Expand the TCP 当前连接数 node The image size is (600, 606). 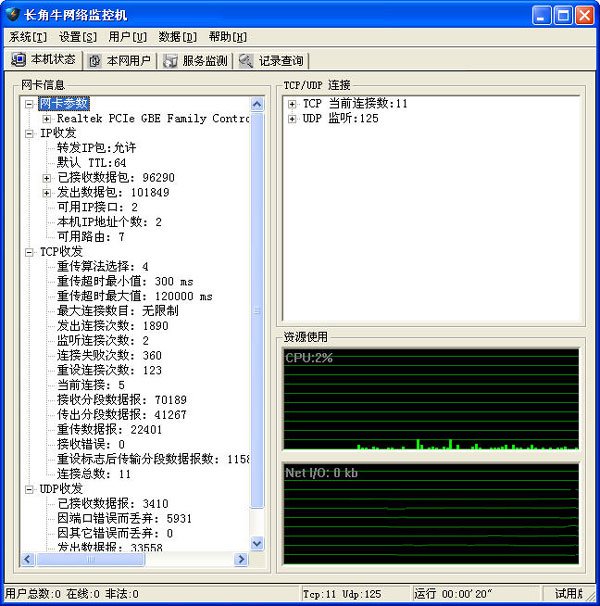point(292,104)
